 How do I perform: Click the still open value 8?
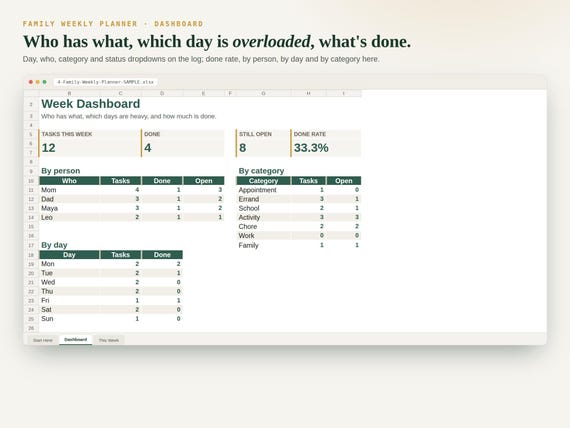[x=242, y=148]
